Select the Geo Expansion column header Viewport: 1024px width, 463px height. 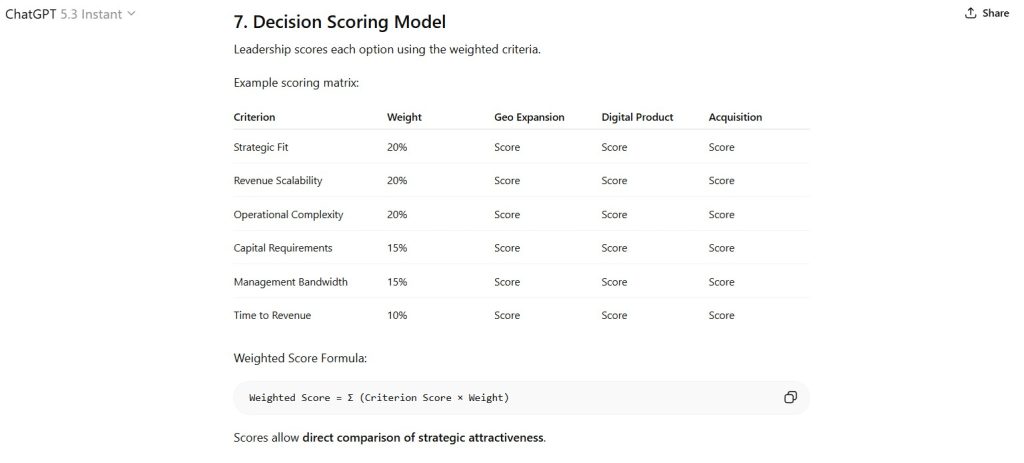[x=529, y=117]
